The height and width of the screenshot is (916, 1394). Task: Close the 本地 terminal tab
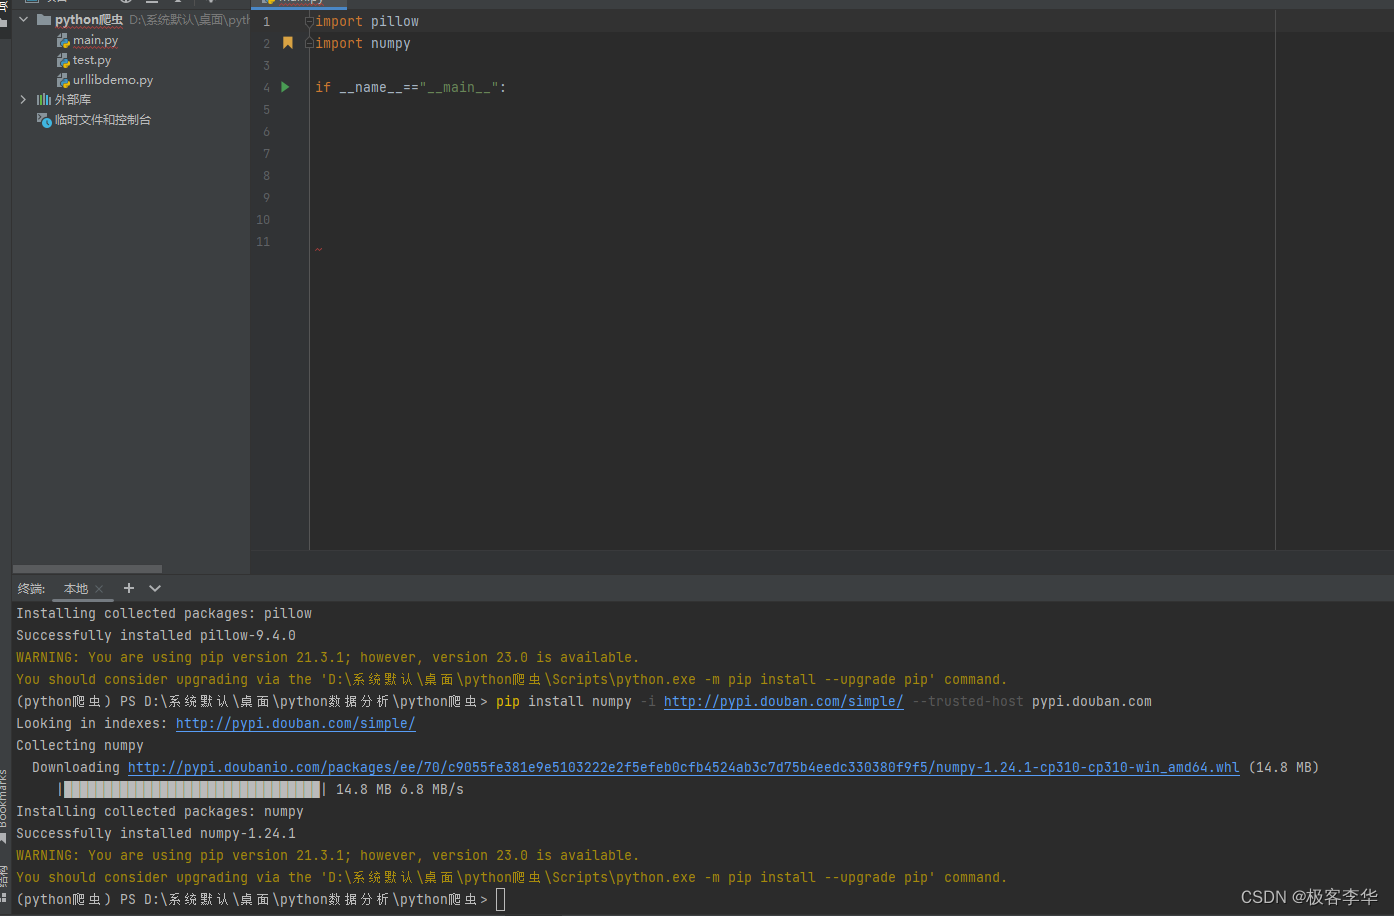[x=99, y=589]
